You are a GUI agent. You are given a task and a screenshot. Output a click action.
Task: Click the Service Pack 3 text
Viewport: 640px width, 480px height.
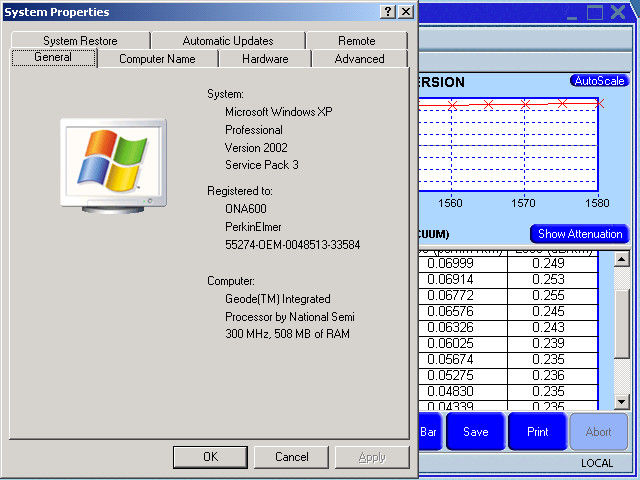(262, 165)
